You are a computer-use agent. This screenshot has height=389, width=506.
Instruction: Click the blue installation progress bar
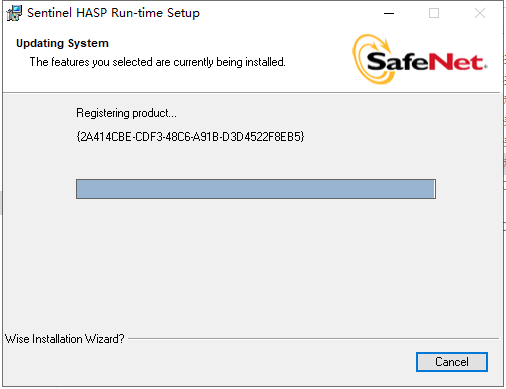tap(256, 189)
